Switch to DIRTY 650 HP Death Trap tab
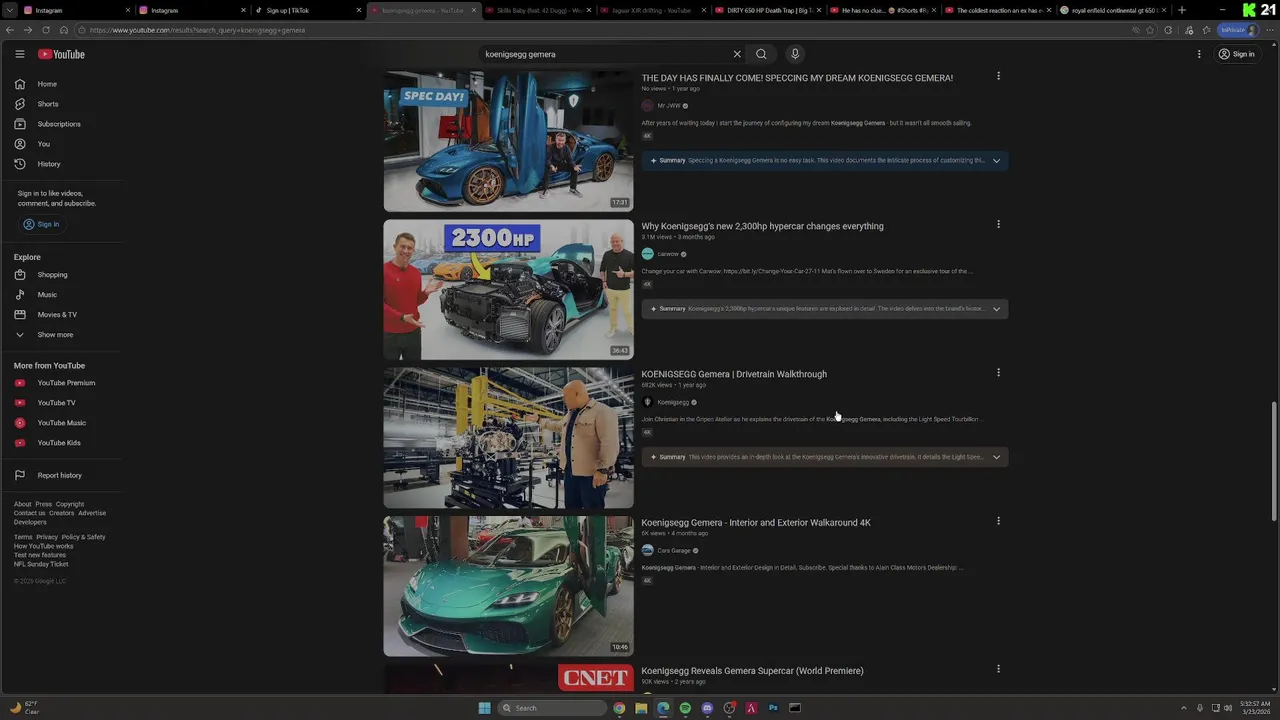 tap(766, 10)
